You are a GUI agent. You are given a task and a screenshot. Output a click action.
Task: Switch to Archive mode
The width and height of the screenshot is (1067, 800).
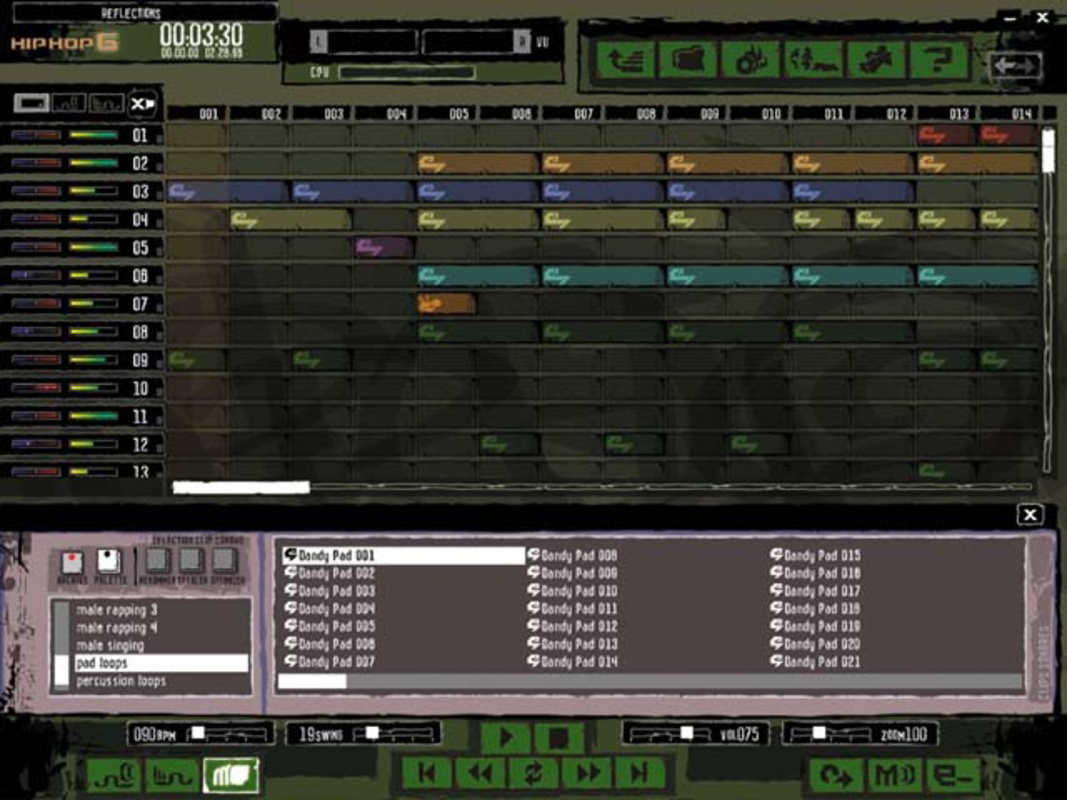[x=70, y=560]
